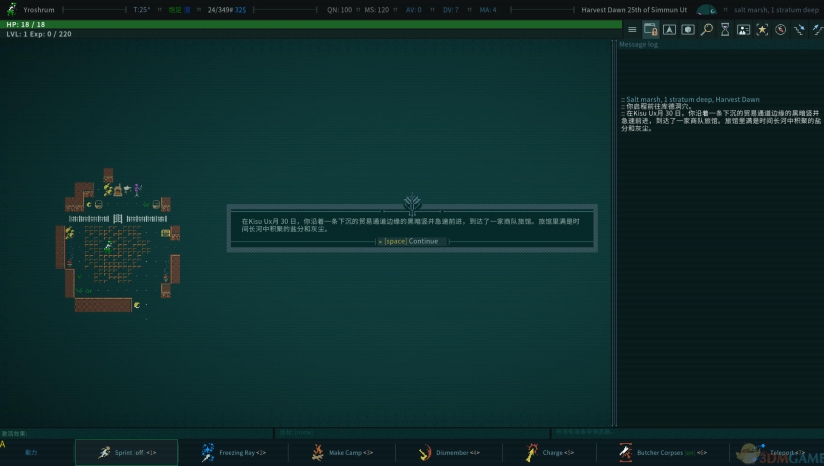Toggle Butcher Corpses ability

[x=665, y=453]
